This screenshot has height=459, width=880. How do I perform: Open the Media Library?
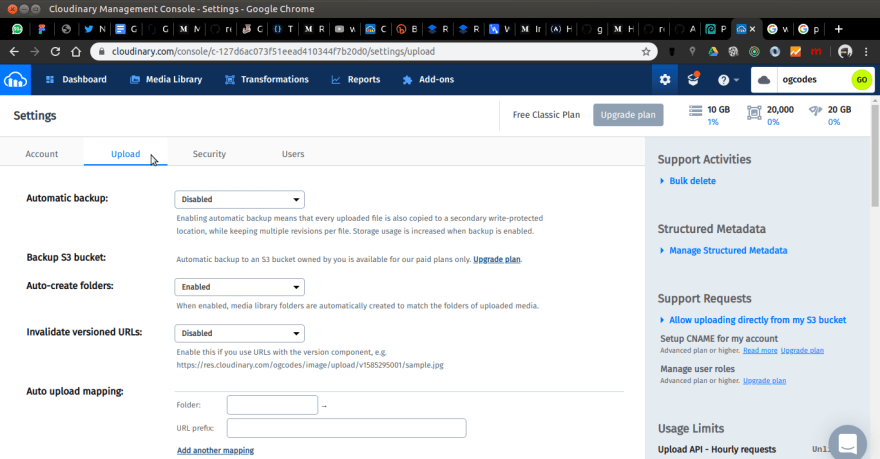[x=166, y=80]
